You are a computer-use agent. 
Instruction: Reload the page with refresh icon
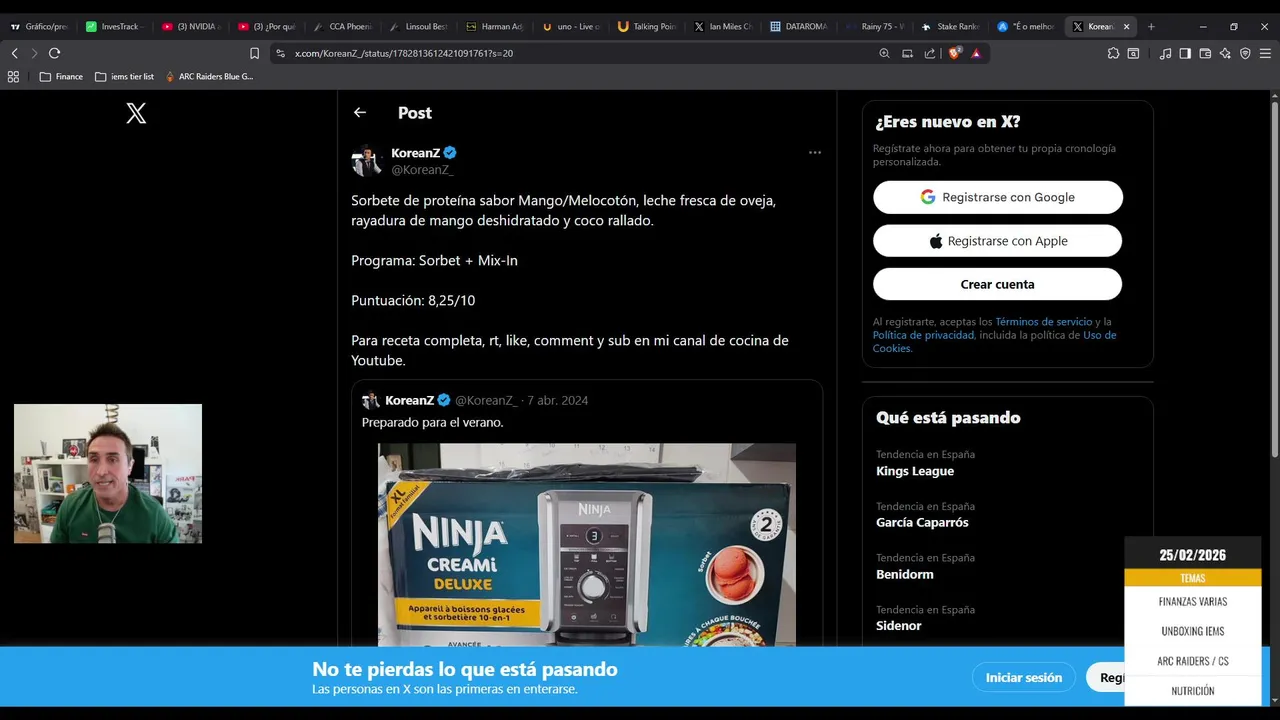click(55, 53)
